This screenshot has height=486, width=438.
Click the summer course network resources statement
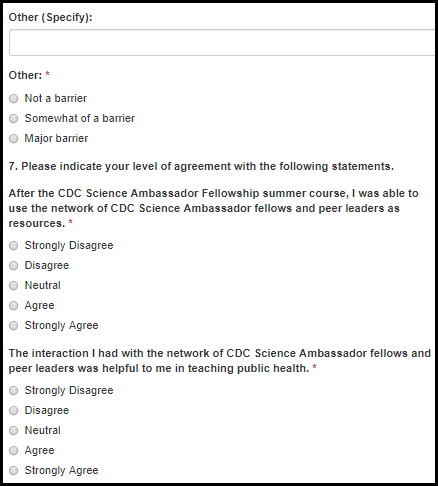click(213, 208)
